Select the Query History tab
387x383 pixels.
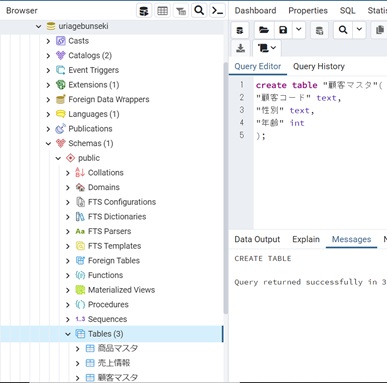[319, 66]
